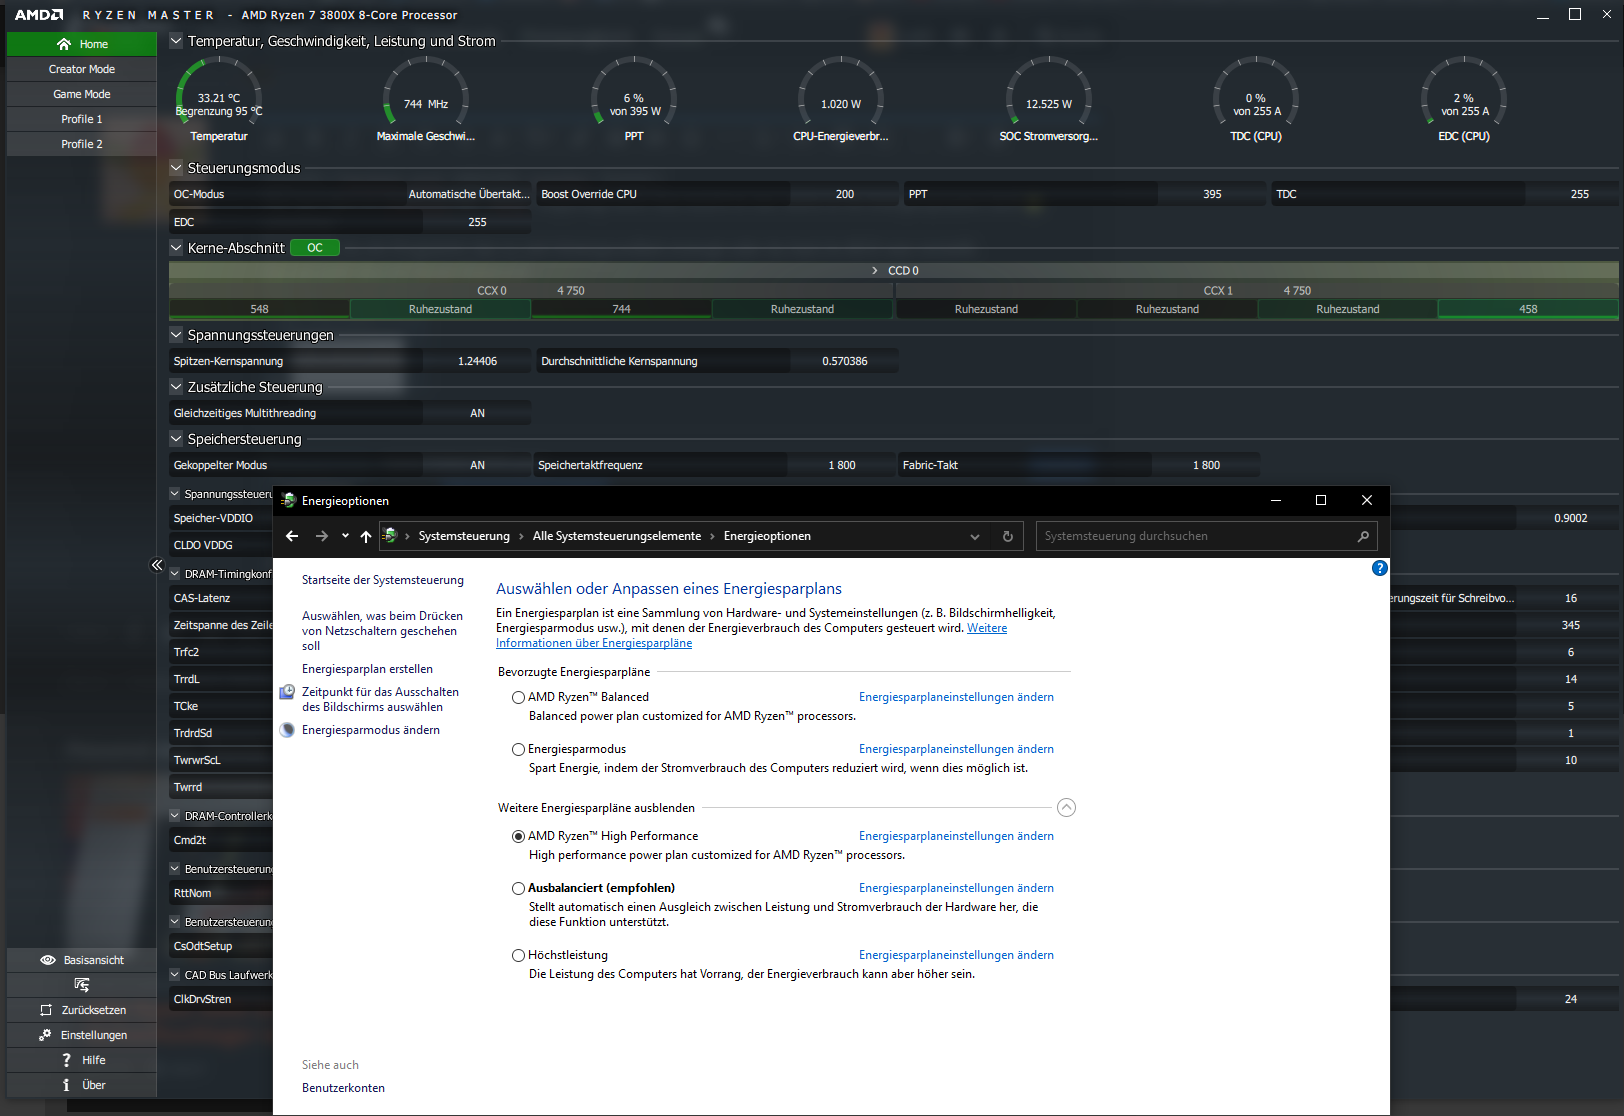Viewport: 1624px width, 1116px height.
Task: Collapse Temperatur, Geschwindigkeit, Leistung und Strom section
Action: click(x=176, y=41)
